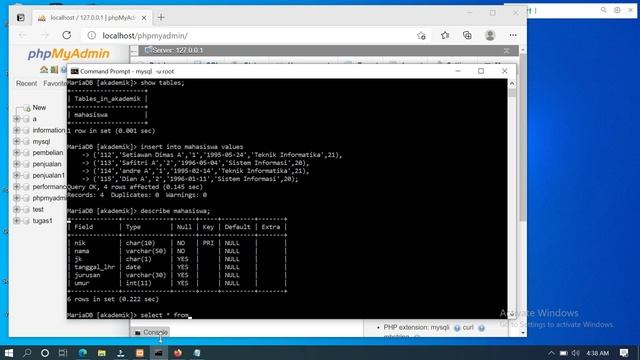This screenshot has width=640, height=360.
Task: Click the Command Prompt taskbar icon
Action: 158,353
